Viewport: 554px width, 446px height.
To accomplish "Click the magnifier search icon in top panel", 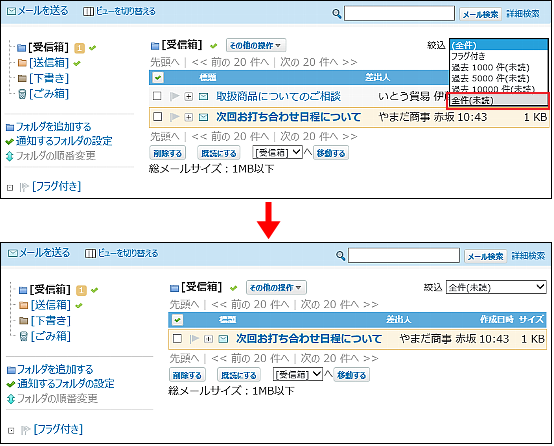I will tap(336, 14).
